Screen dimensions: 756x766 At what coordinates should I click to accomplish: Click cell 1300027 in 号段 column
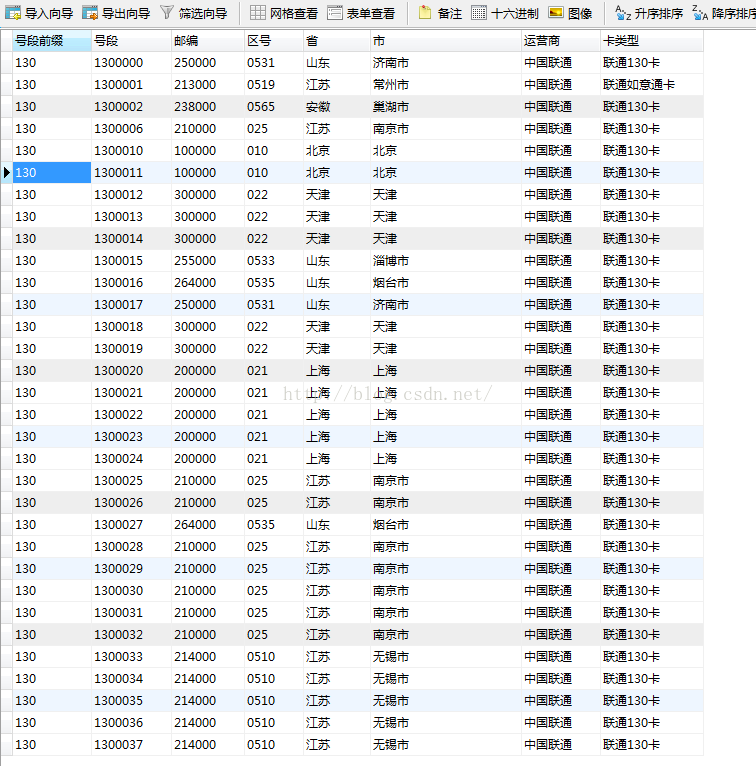(131, 524)
